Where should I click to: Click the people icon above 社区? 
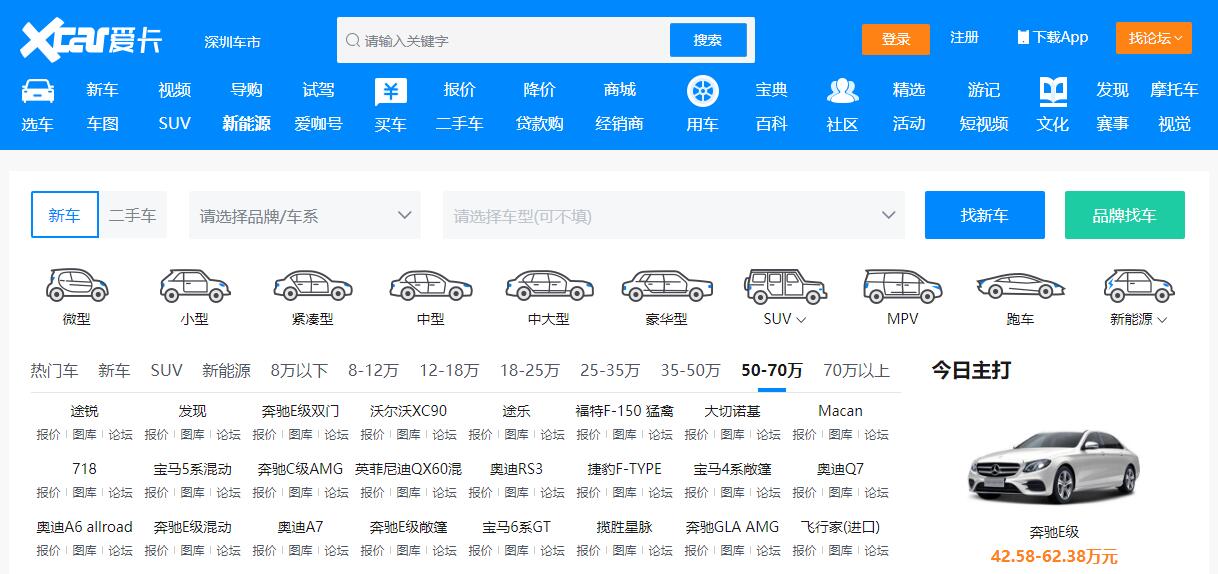(843, 91)
